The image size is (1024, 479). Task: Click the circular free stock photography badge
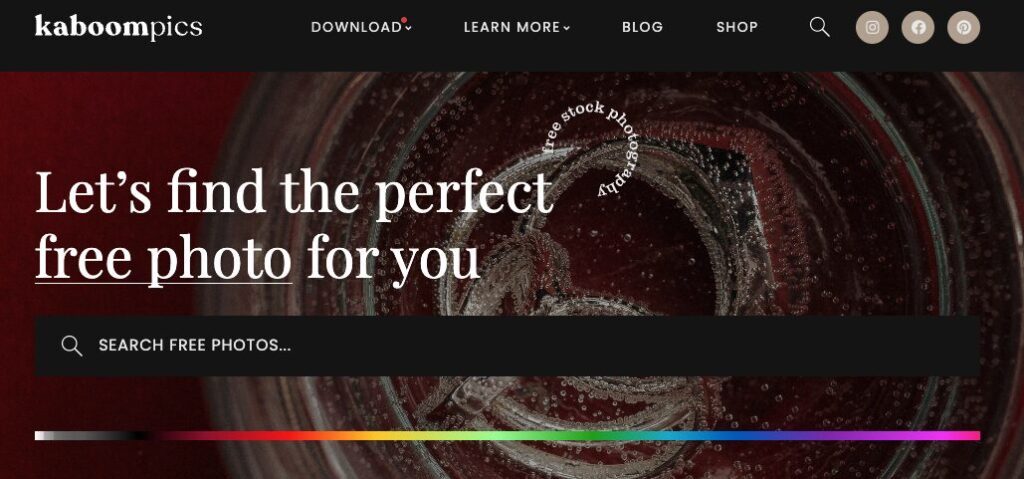click(x=589, y=148)
